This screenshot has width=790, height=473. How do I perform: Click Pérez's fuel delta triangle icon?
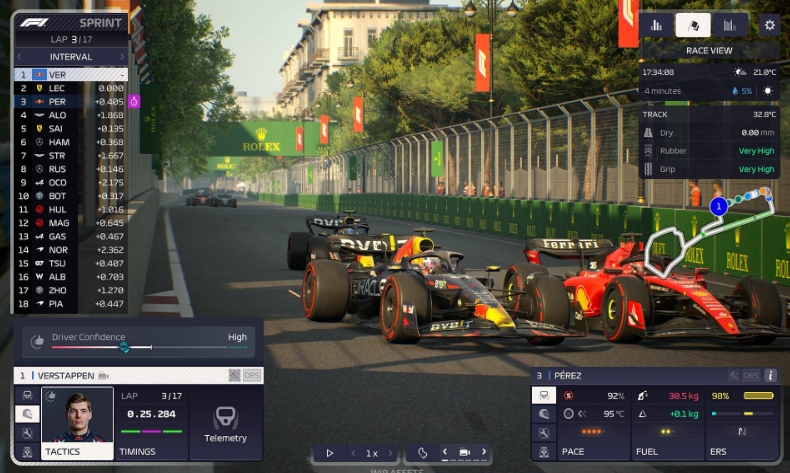click(x=642, y=414)
